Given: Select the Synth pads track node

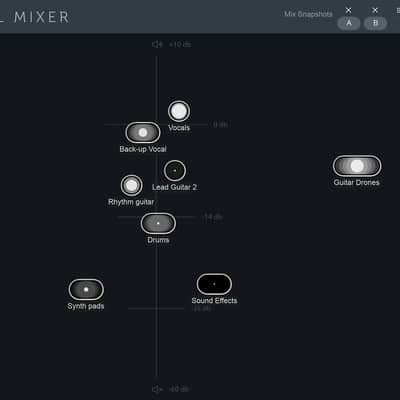Looking at the screenshot, I should (x=86, y=289).
